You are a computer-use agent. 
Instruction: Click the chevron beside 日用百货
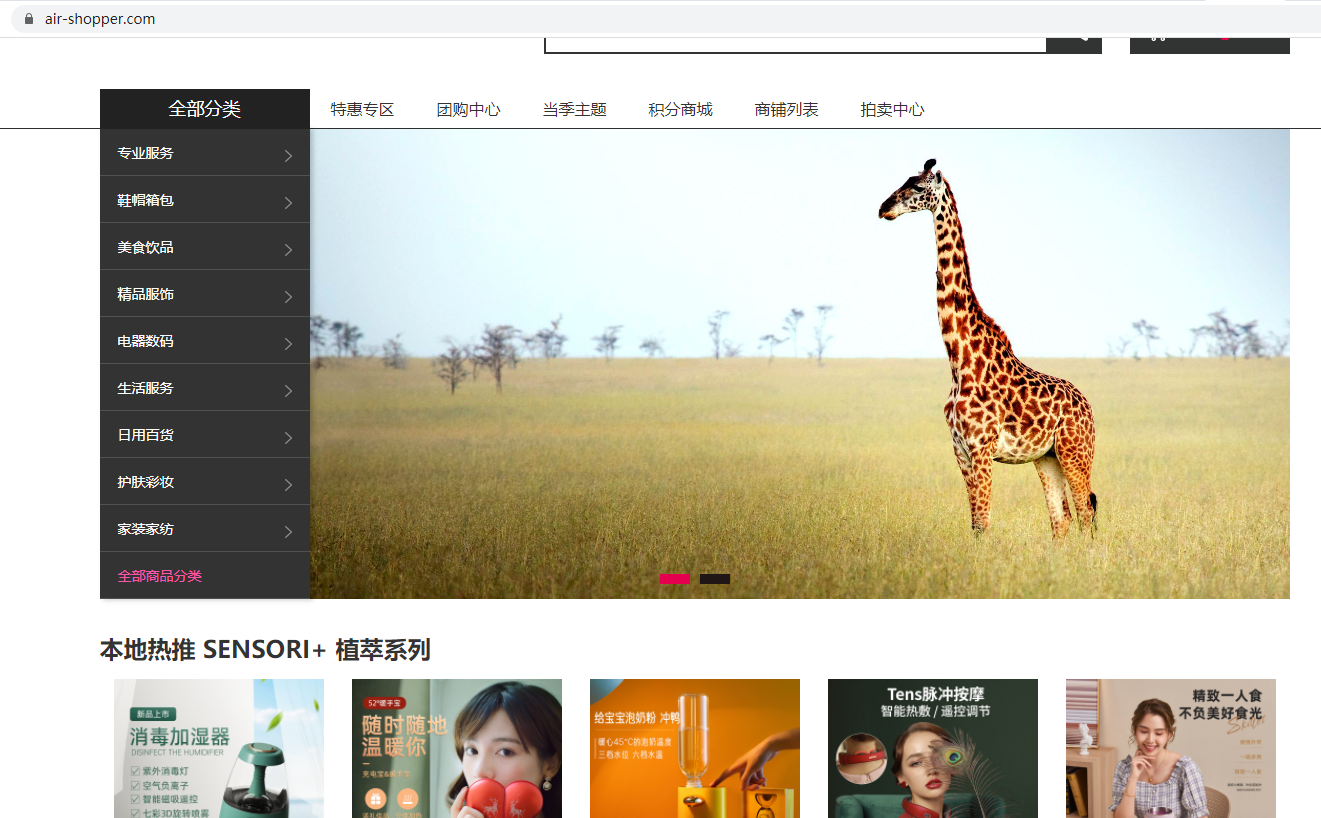[288, 437]
